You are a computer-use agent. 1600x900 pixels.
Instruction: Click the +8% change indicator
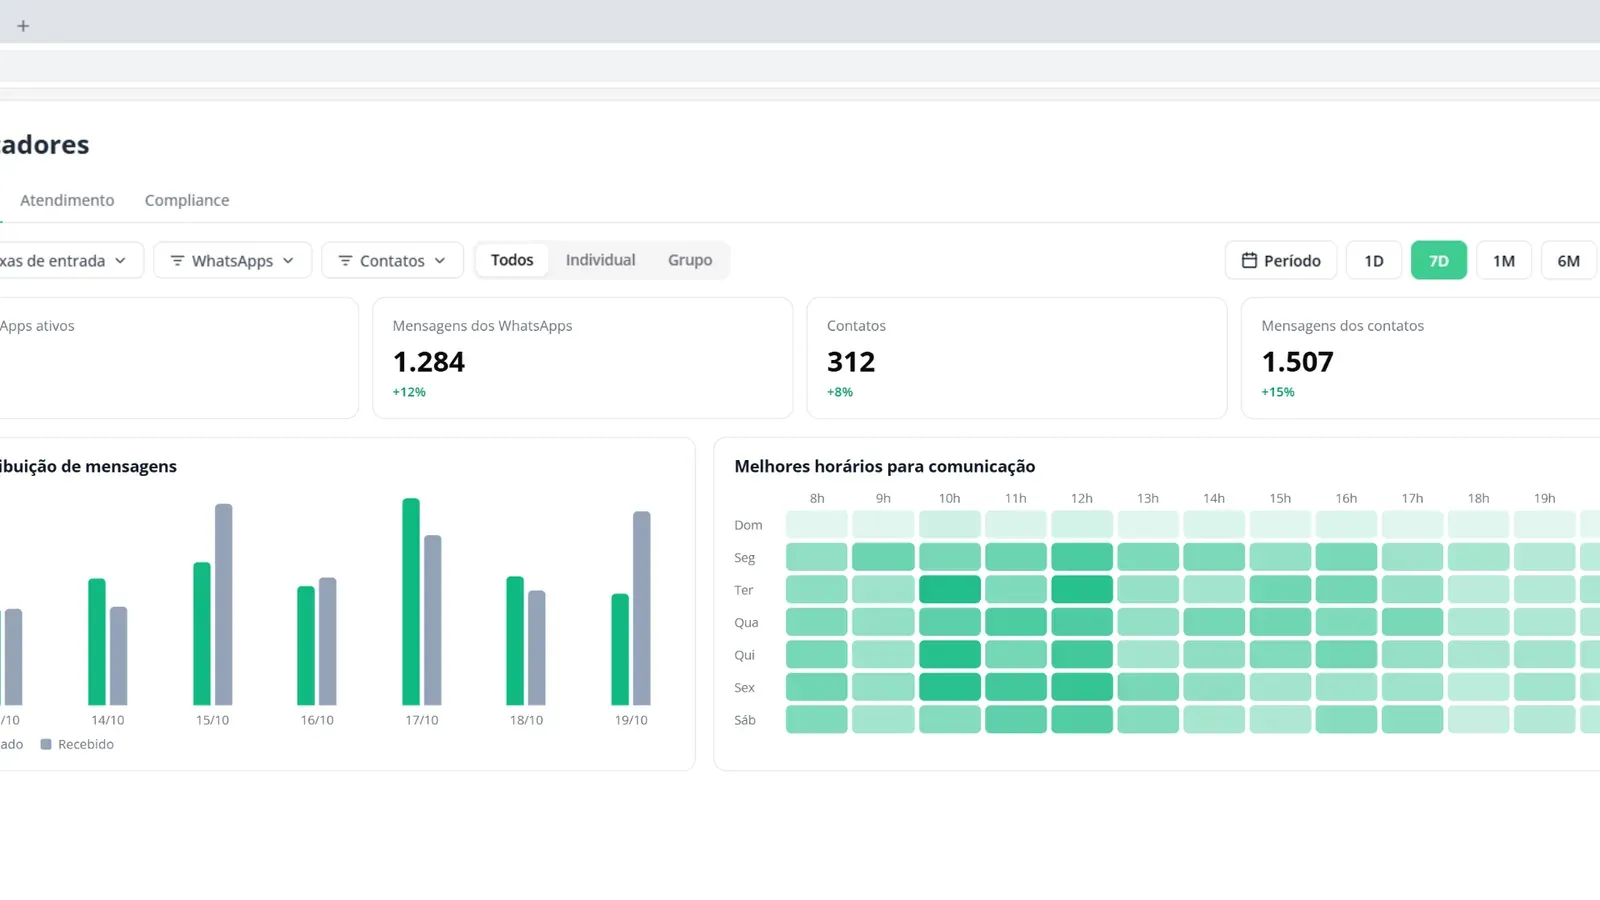pyautogui.click(x=840, y=392)
